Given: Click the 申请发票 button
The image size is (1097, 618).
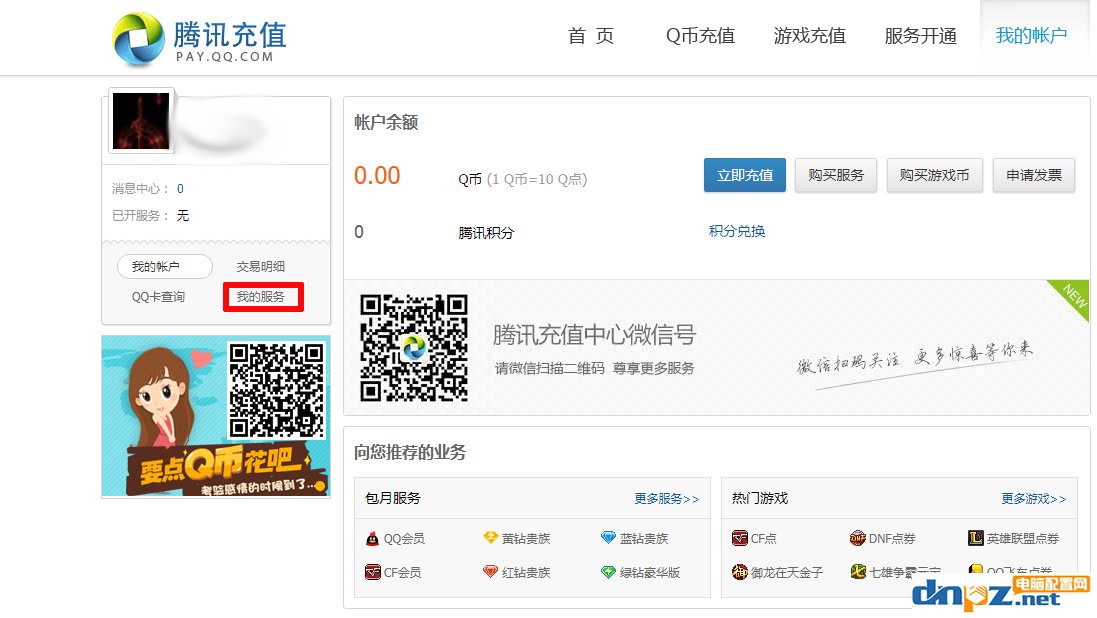Looking at the screenshot, I should point(1033,175).
